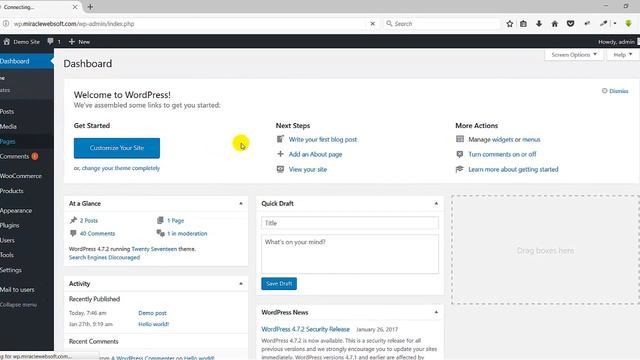Open the 1 in moderation link
640x360 pixels.
187,233
